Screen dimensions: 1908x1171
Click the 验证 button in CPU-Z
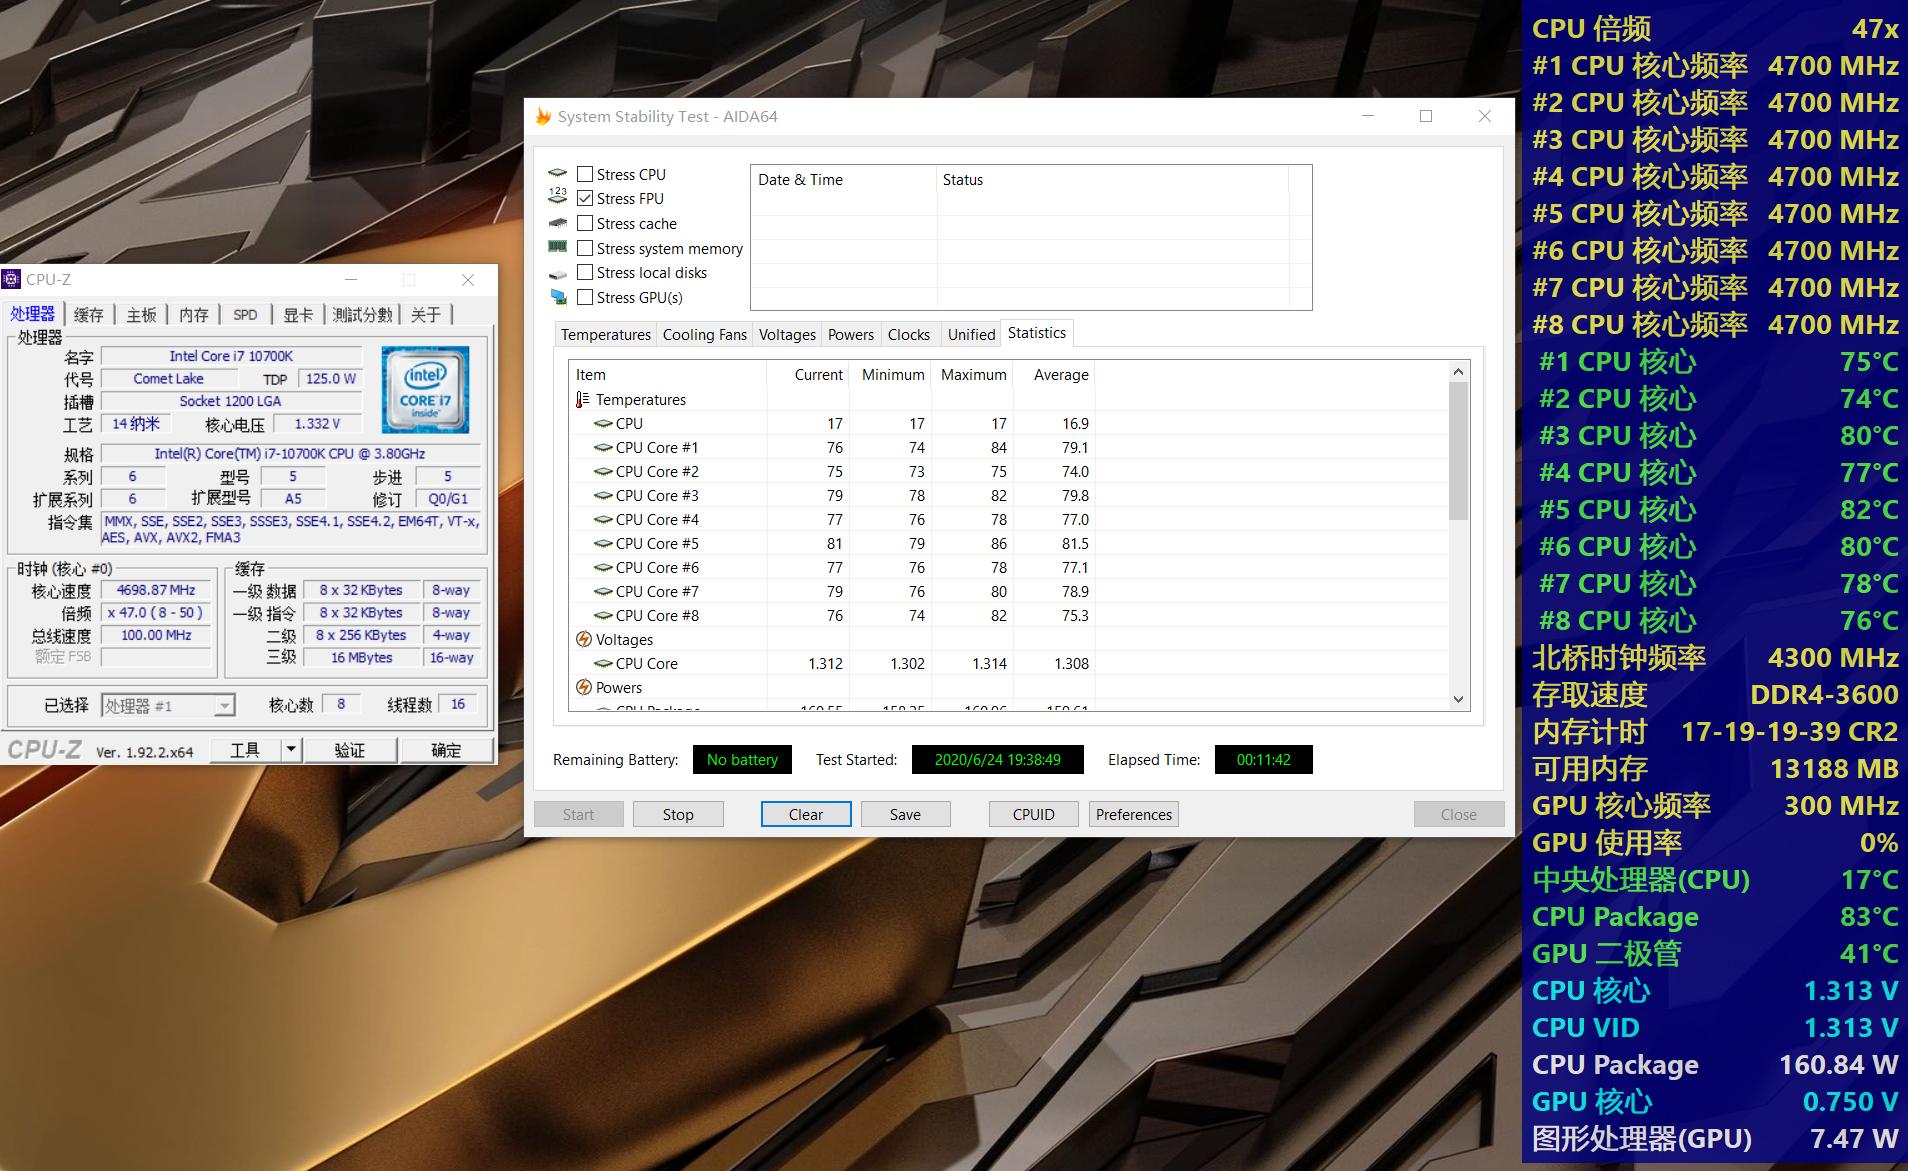click(x=350, y=750)
